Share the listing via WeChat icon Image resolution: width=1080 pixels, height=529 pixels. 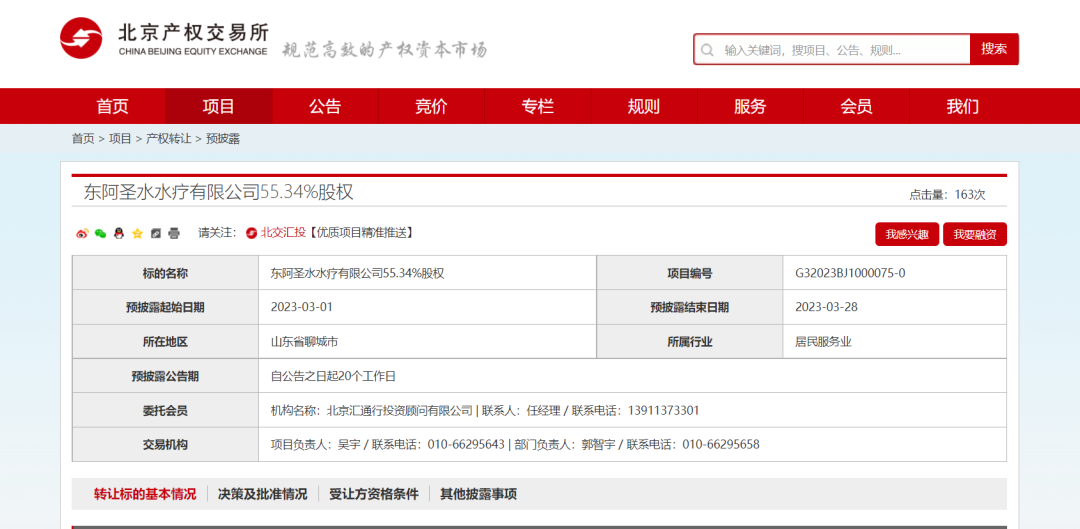click(101, 234)
